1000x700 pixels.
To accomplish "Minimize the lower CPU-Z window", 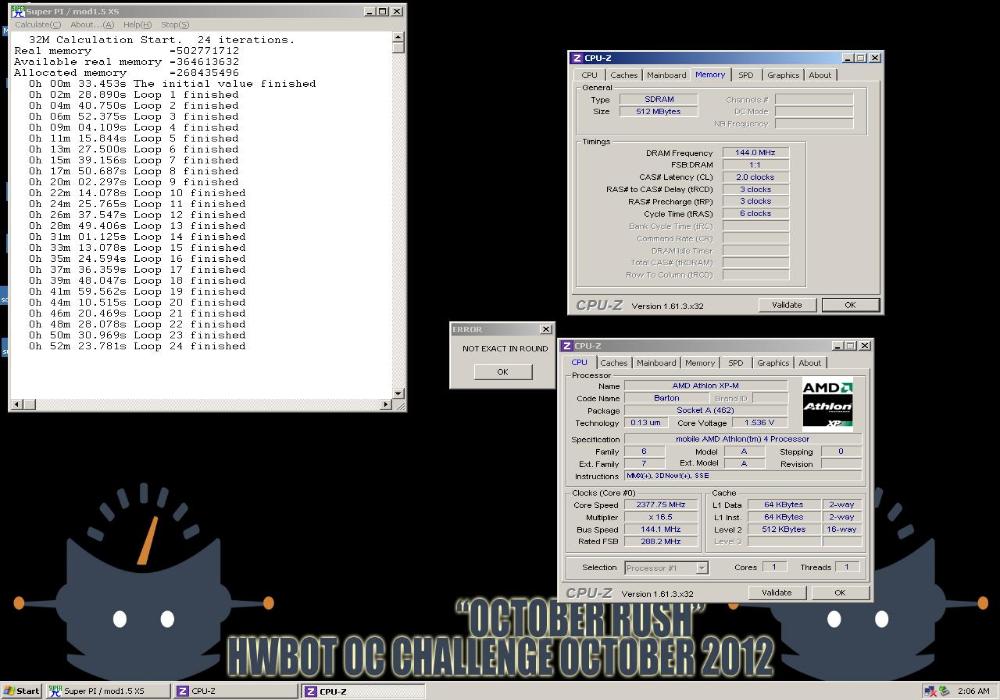I will click(x=838, y=346).
